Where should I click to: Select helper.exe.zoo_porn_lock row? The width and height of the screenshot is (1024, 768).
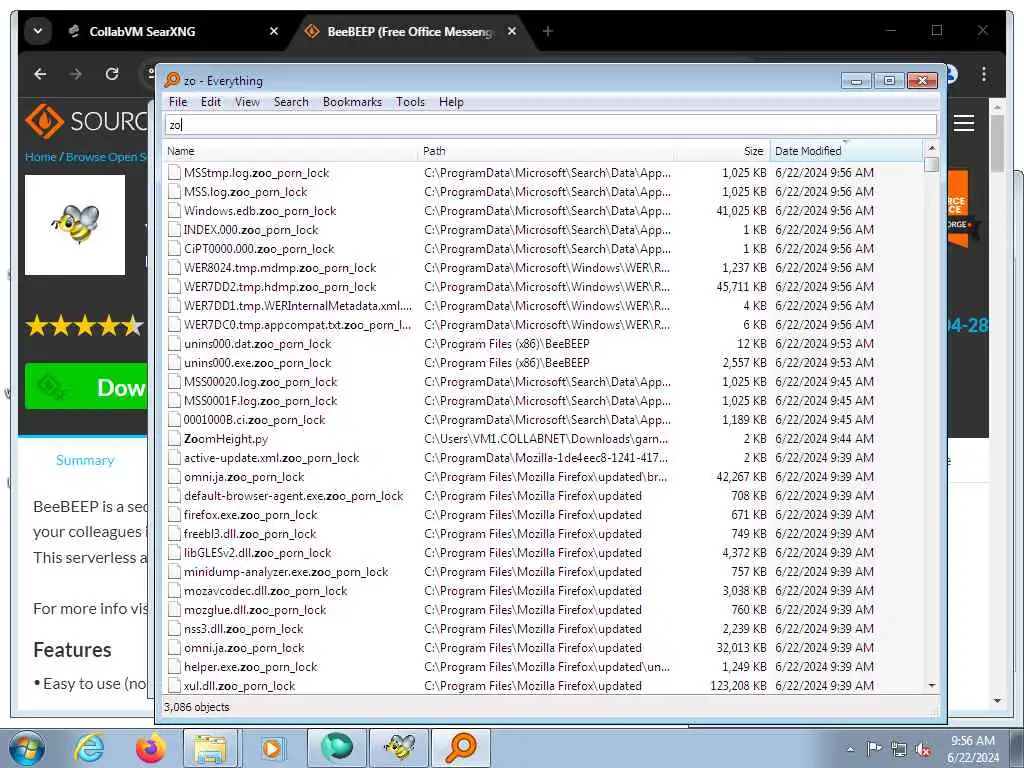543,667
